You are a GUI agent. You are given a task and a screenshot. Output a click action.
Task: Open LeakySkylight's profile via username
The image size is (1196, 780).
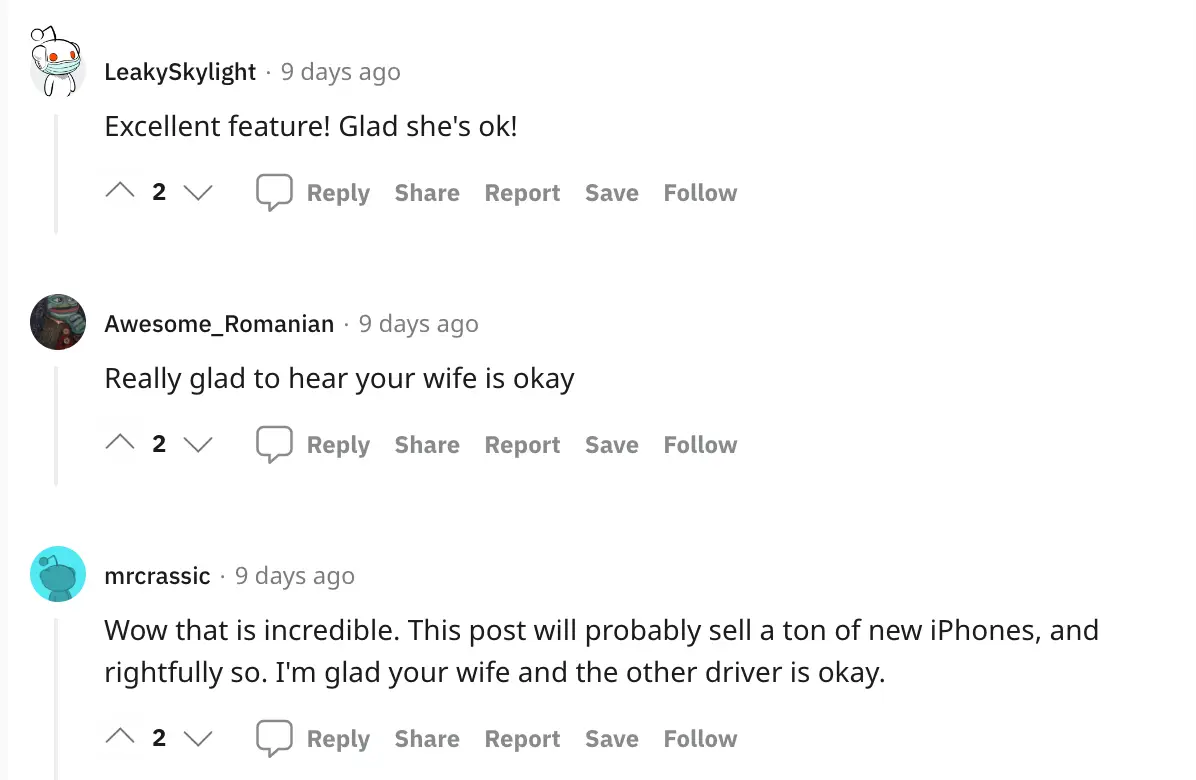(x=180, y=71)
